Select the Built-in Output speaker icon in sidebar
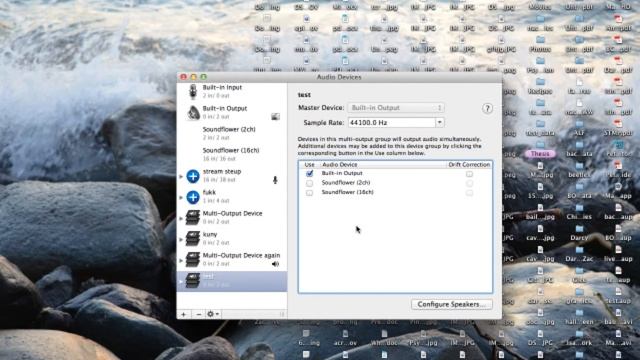The image size is (640, 360). (193, 113)
